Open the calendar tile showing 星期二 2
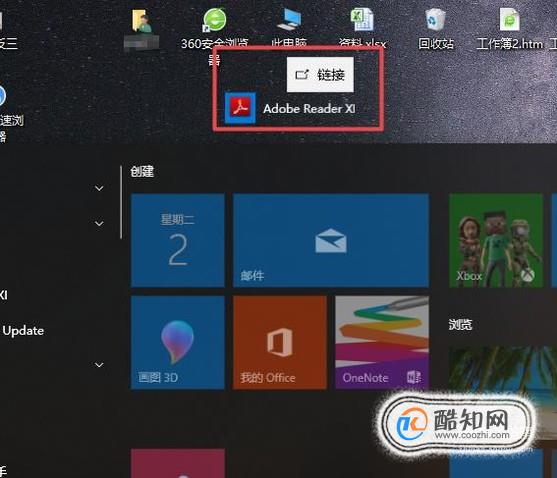557x478 pixels. 178,240
